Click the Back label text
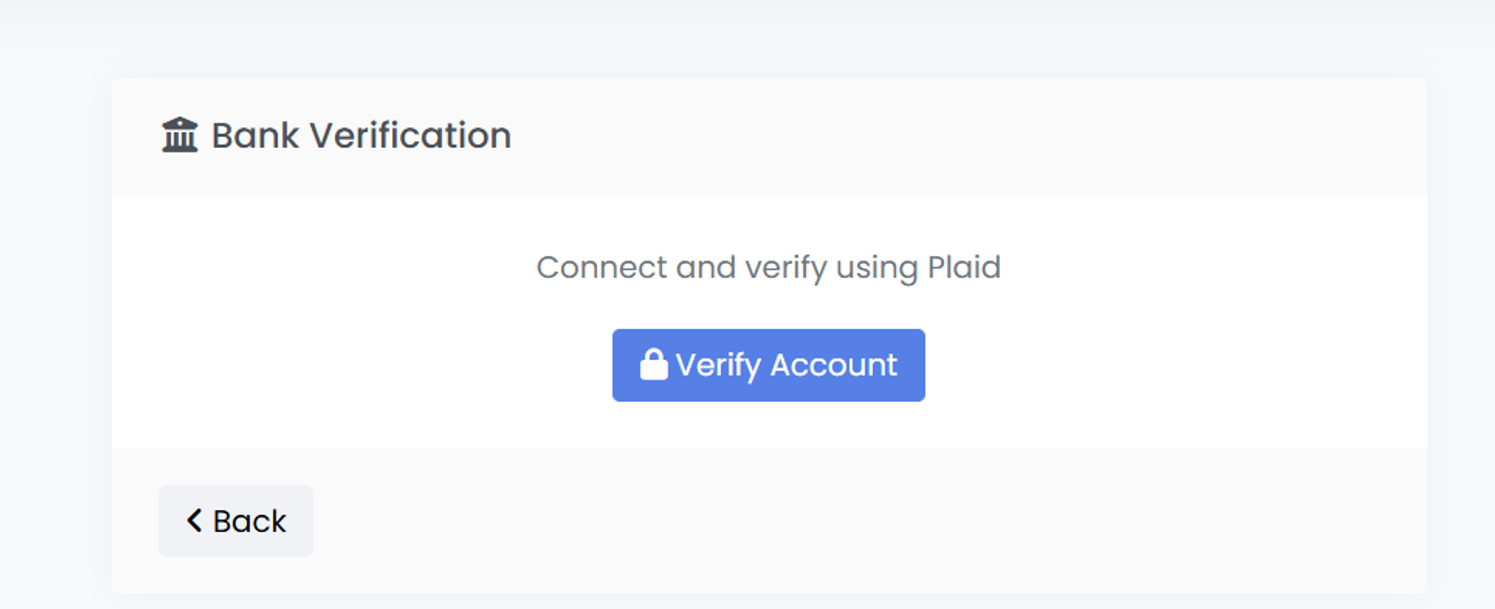This screenshot has height=609, width=1495. click(250, 521)
